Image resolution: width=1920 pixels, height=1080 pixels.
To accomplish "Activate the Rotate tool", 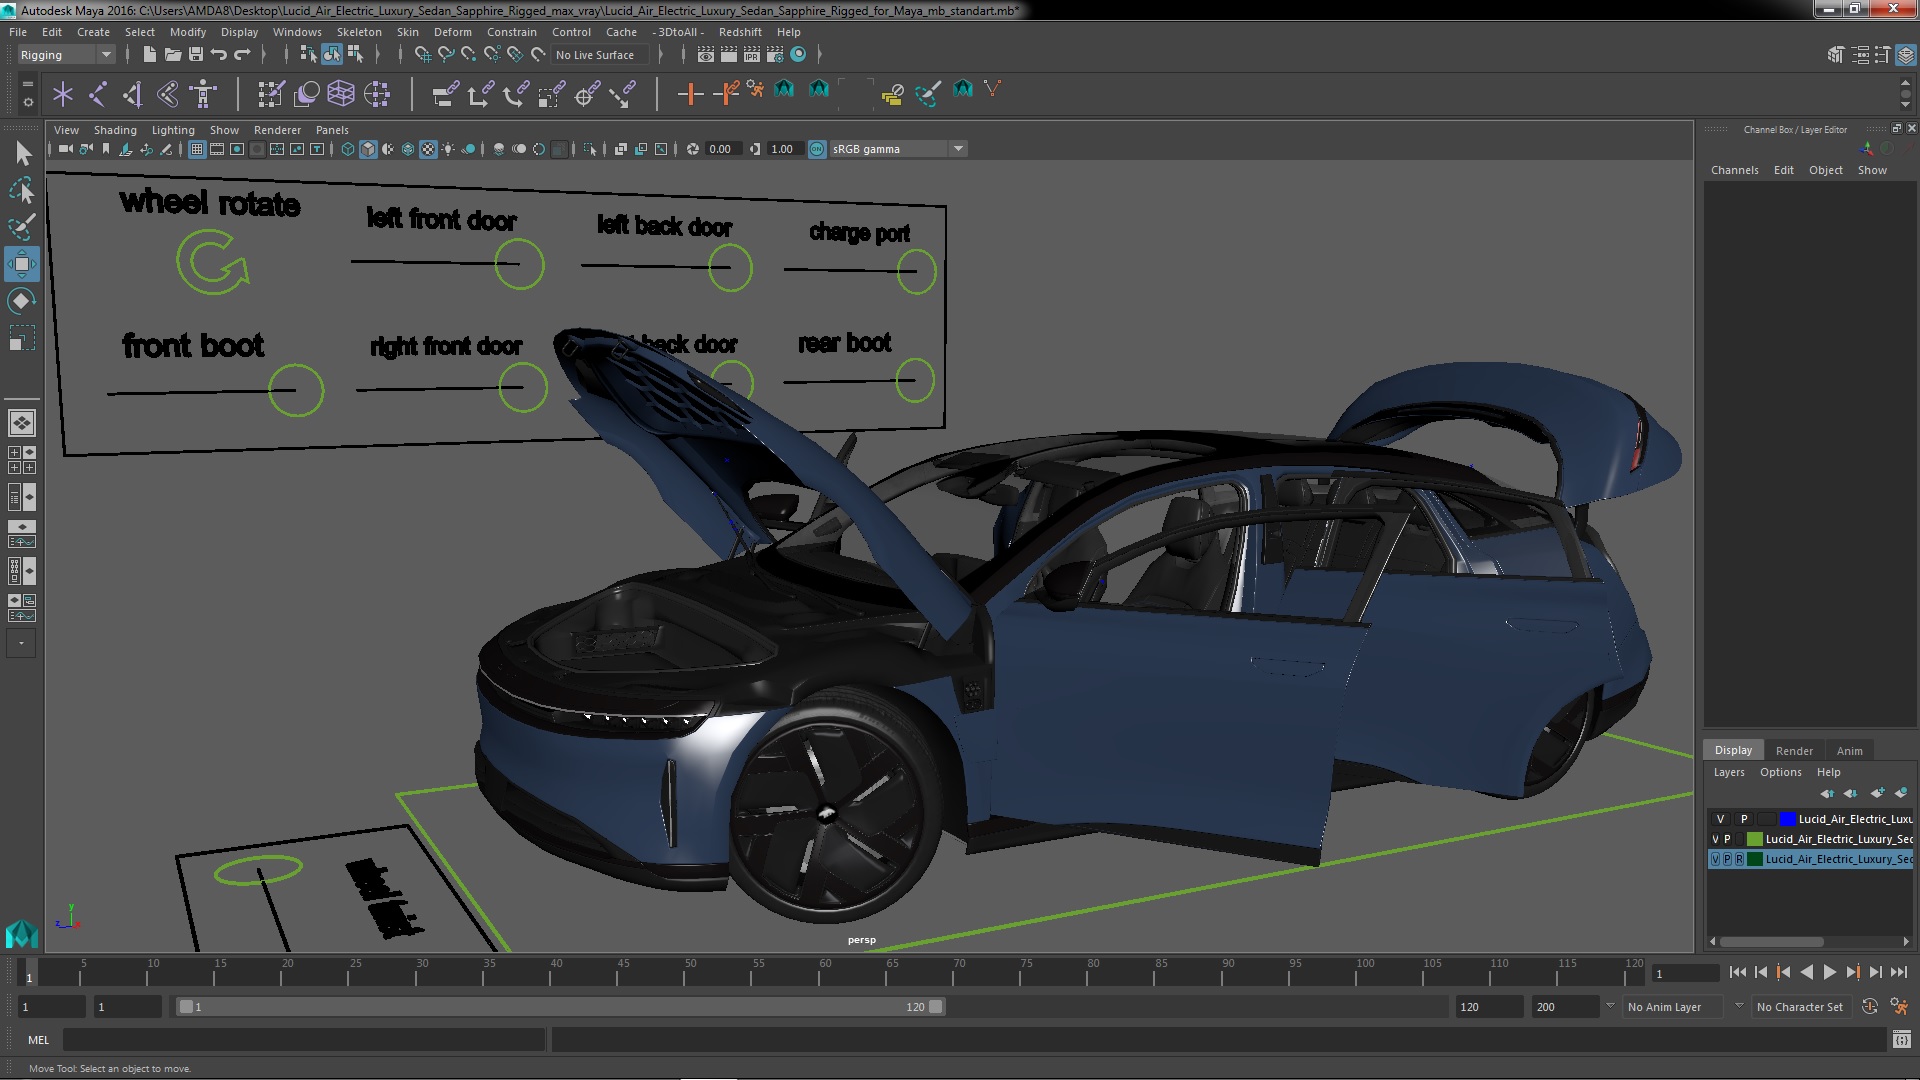I will 21,301.
